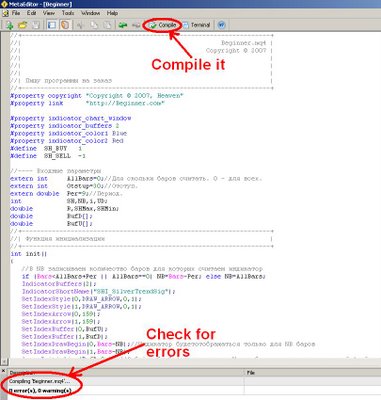The image size is (381, 400).
Task: Click the green back-arrow toolbar icon
Action: click(123, 25)
